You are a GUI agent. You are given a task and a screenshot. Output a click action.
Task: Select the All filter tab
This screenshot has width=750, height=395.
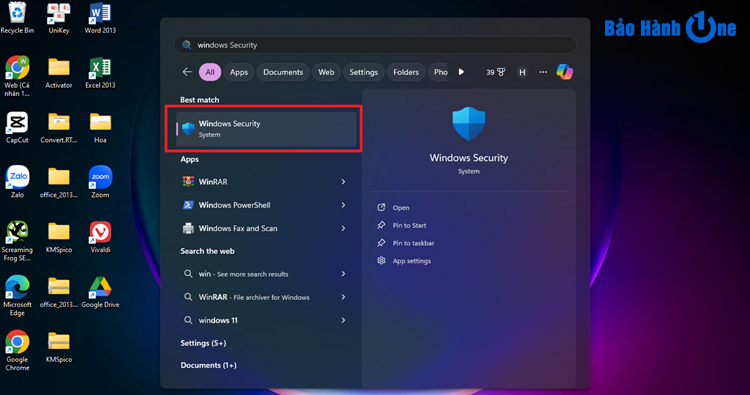[210, 72]
